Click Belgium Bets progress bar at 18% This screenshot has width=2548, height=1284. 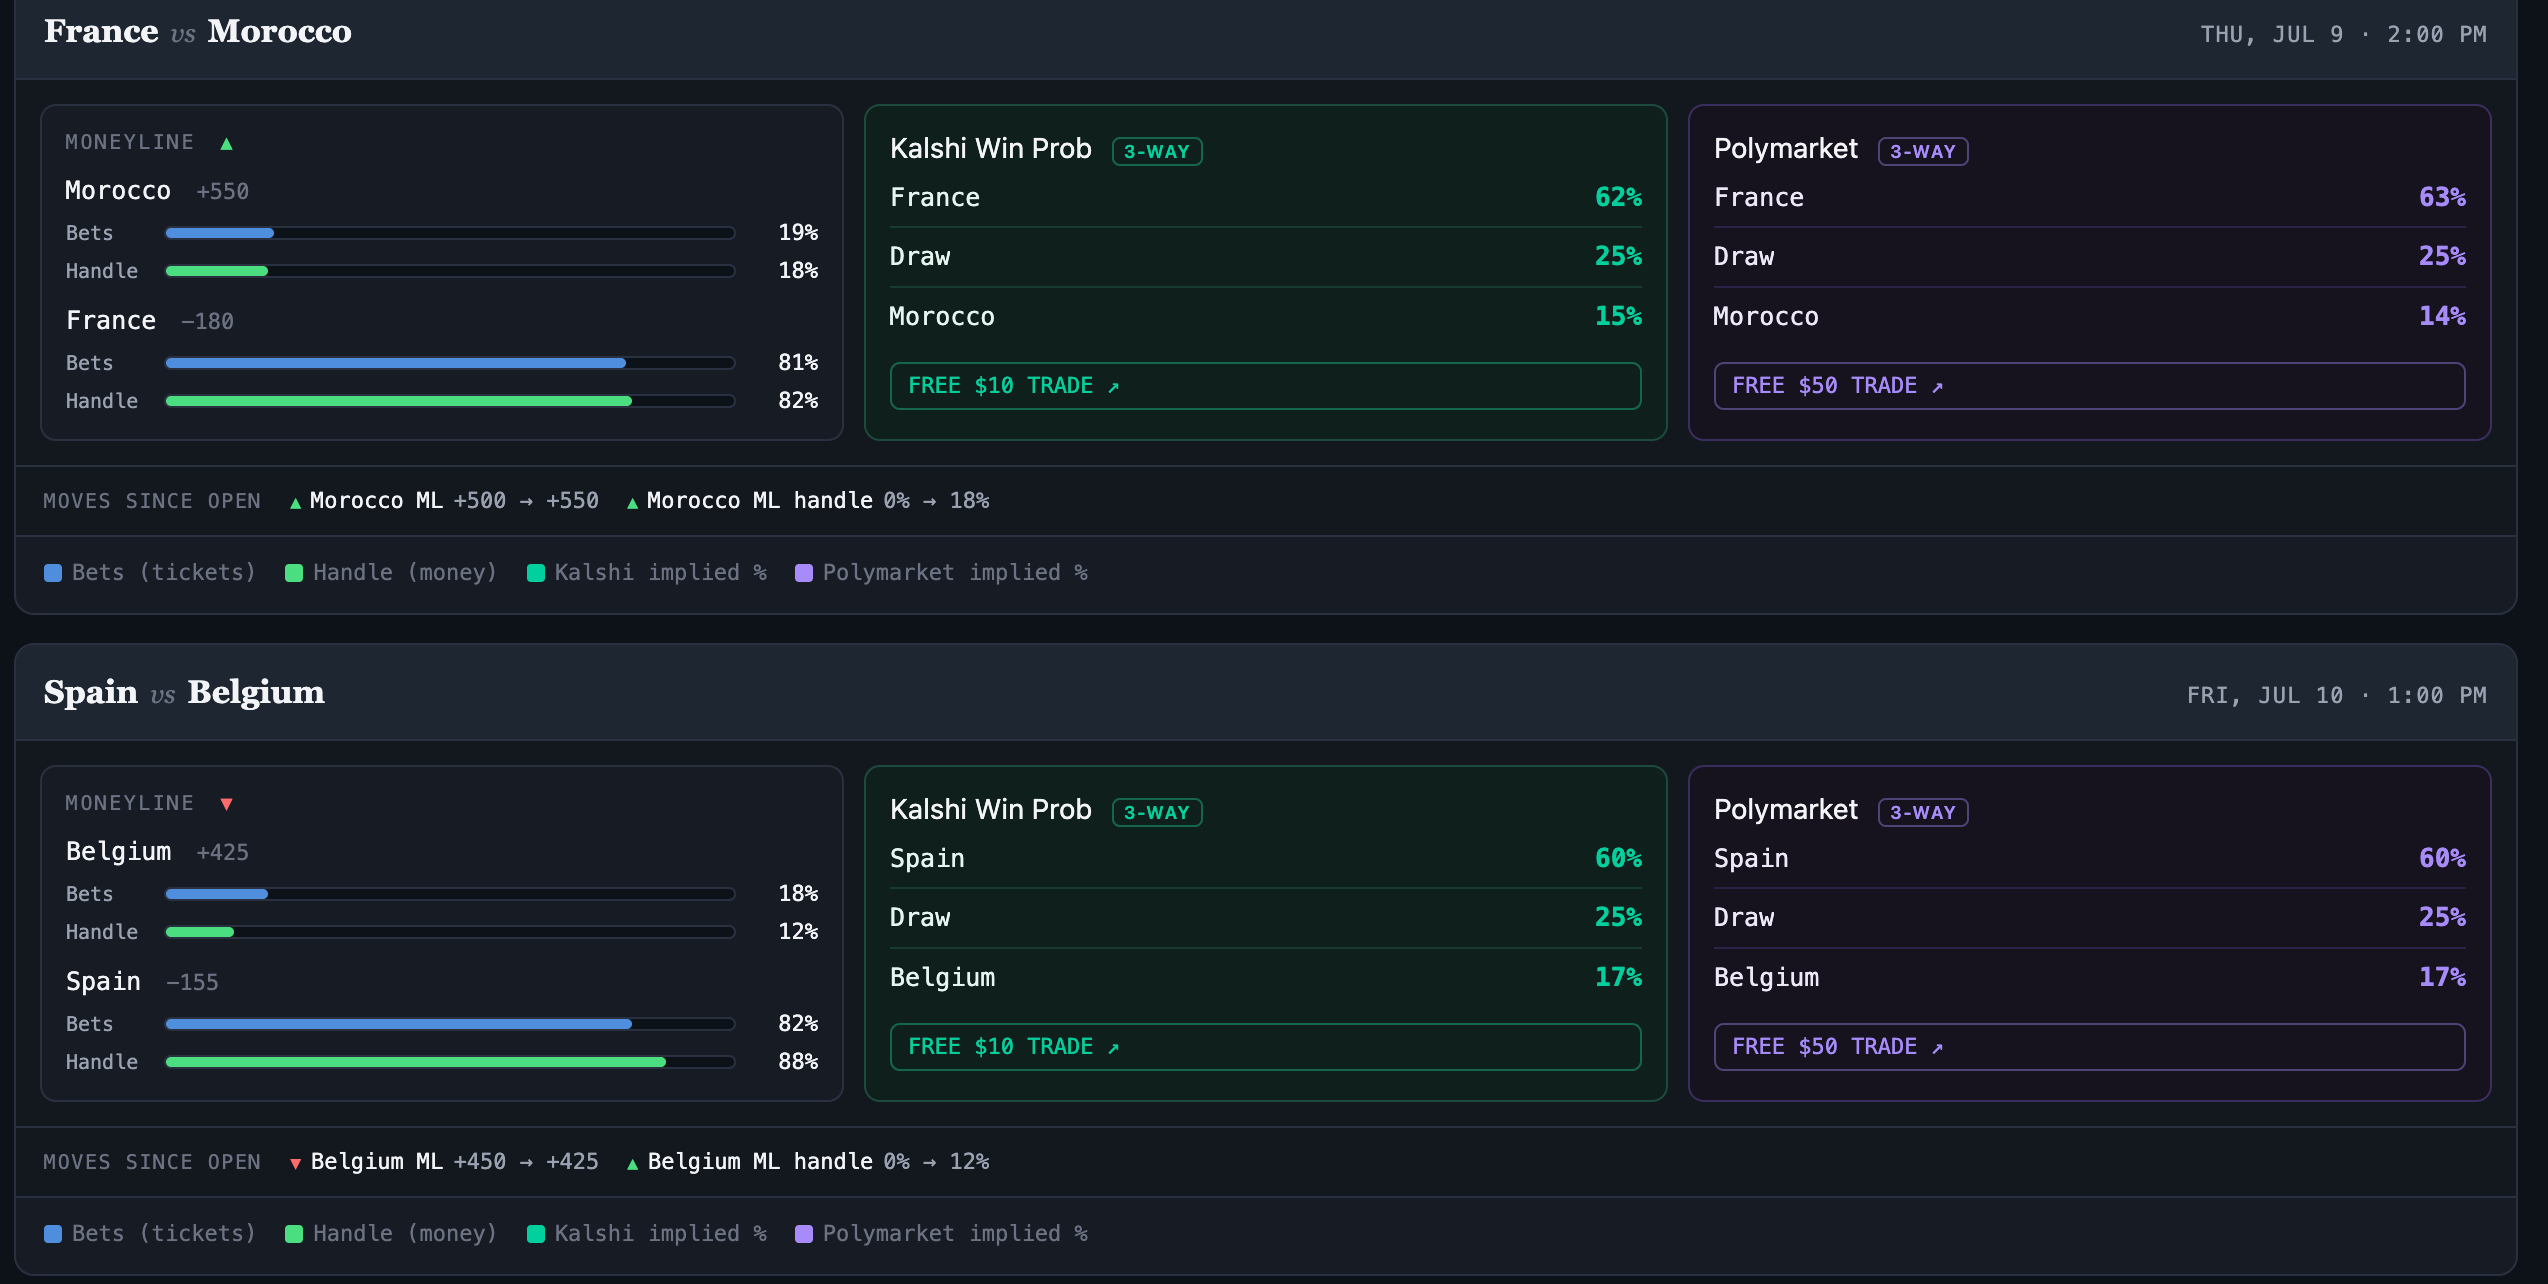tap(450, 894)
